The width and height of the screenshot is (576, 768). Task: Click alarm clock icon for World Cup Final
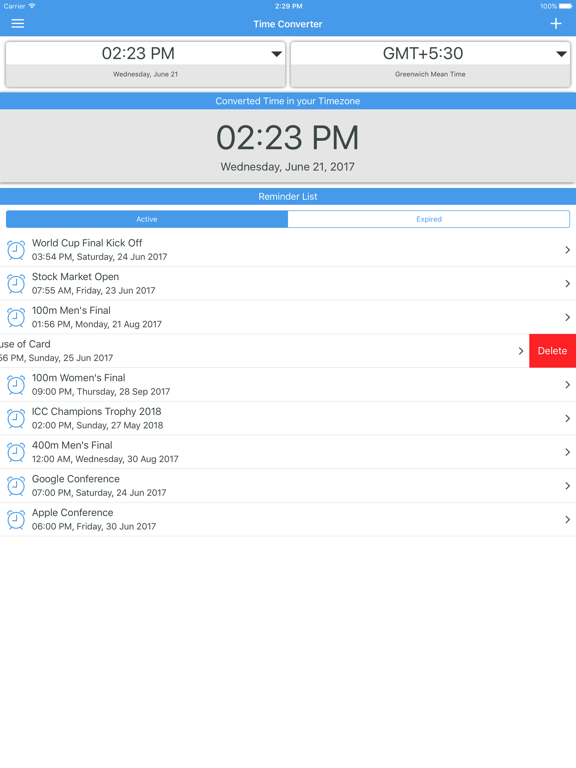[16, 250]
